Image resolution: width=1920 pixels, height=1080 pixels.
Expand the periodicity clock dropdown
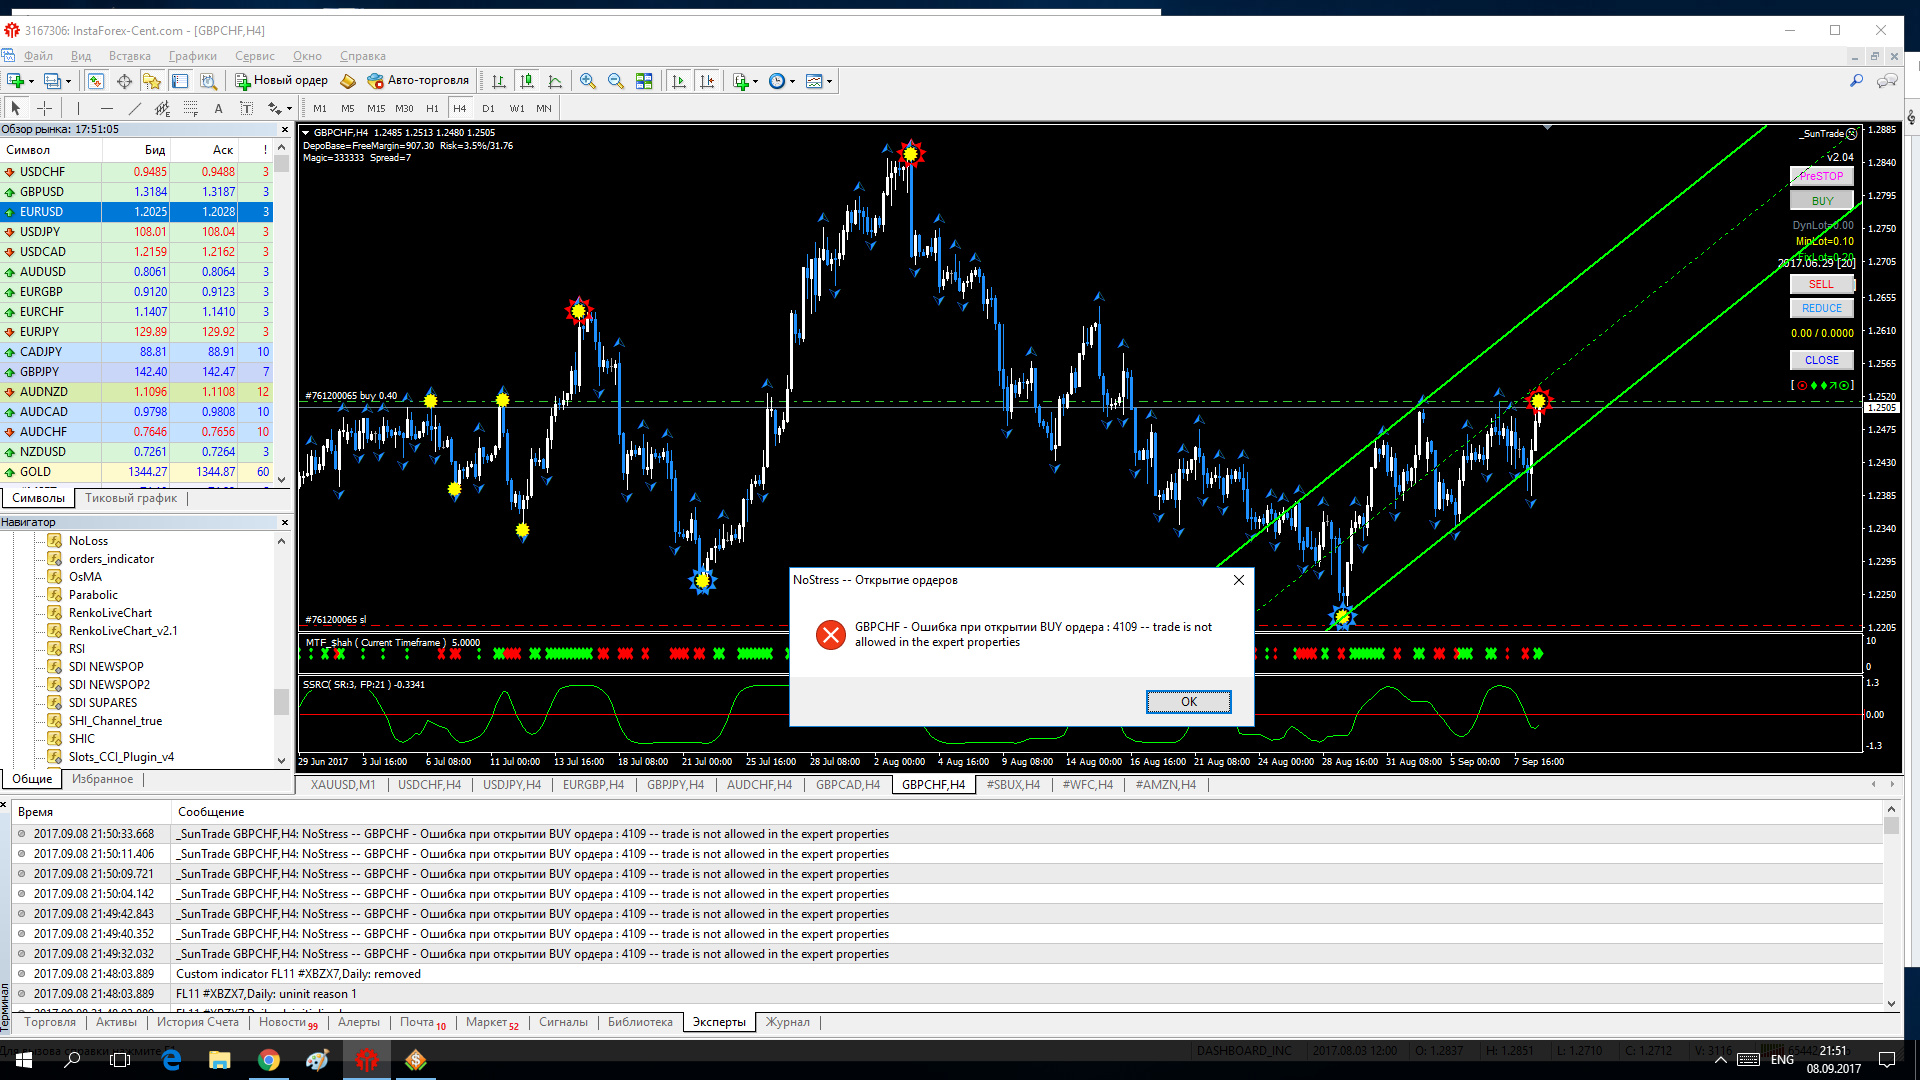point(793,82)
